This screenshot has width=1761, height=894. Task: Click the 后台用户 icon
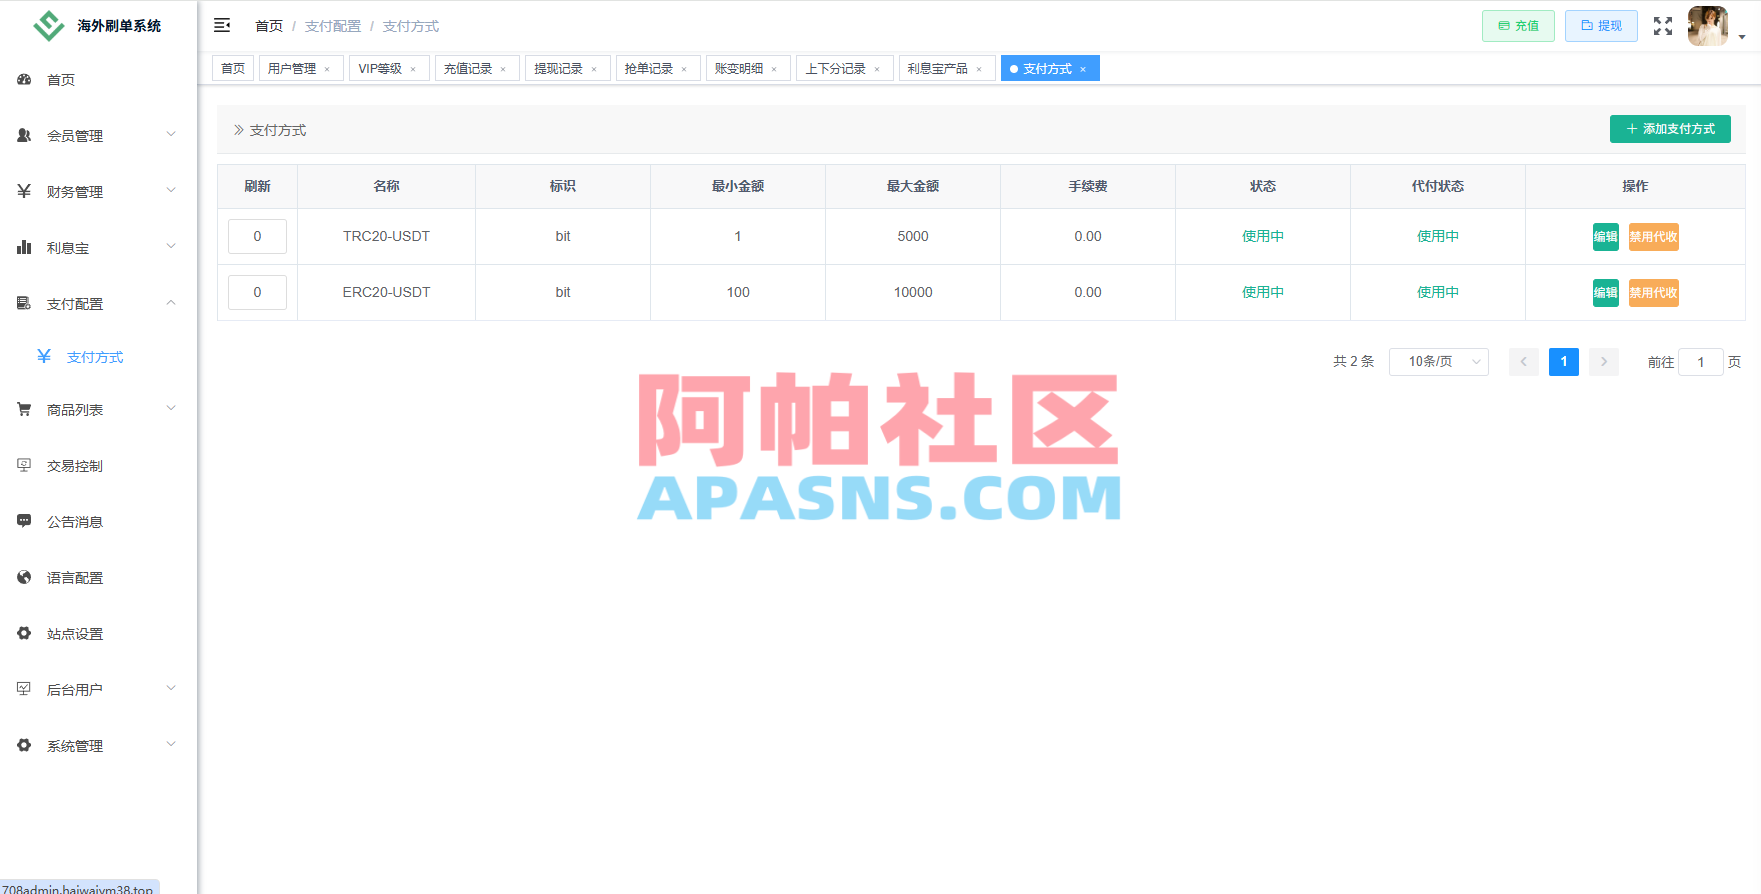[x=24, y=689]
